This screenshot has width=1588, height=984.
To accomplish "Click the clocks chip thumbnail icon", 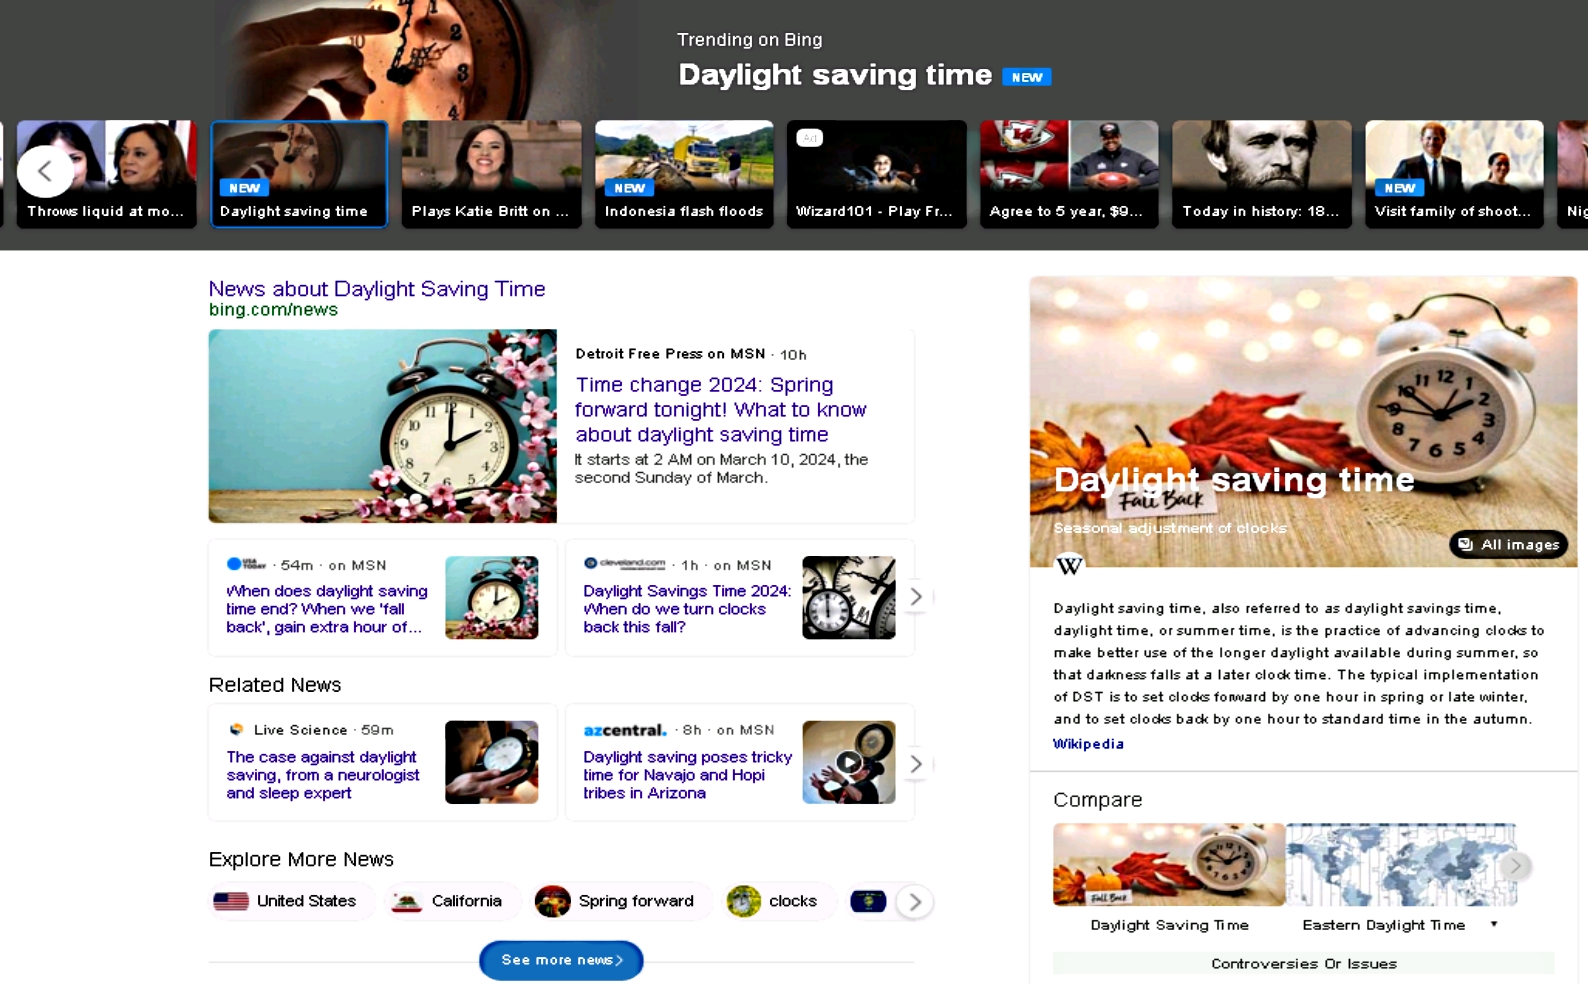I will [744, 901].
